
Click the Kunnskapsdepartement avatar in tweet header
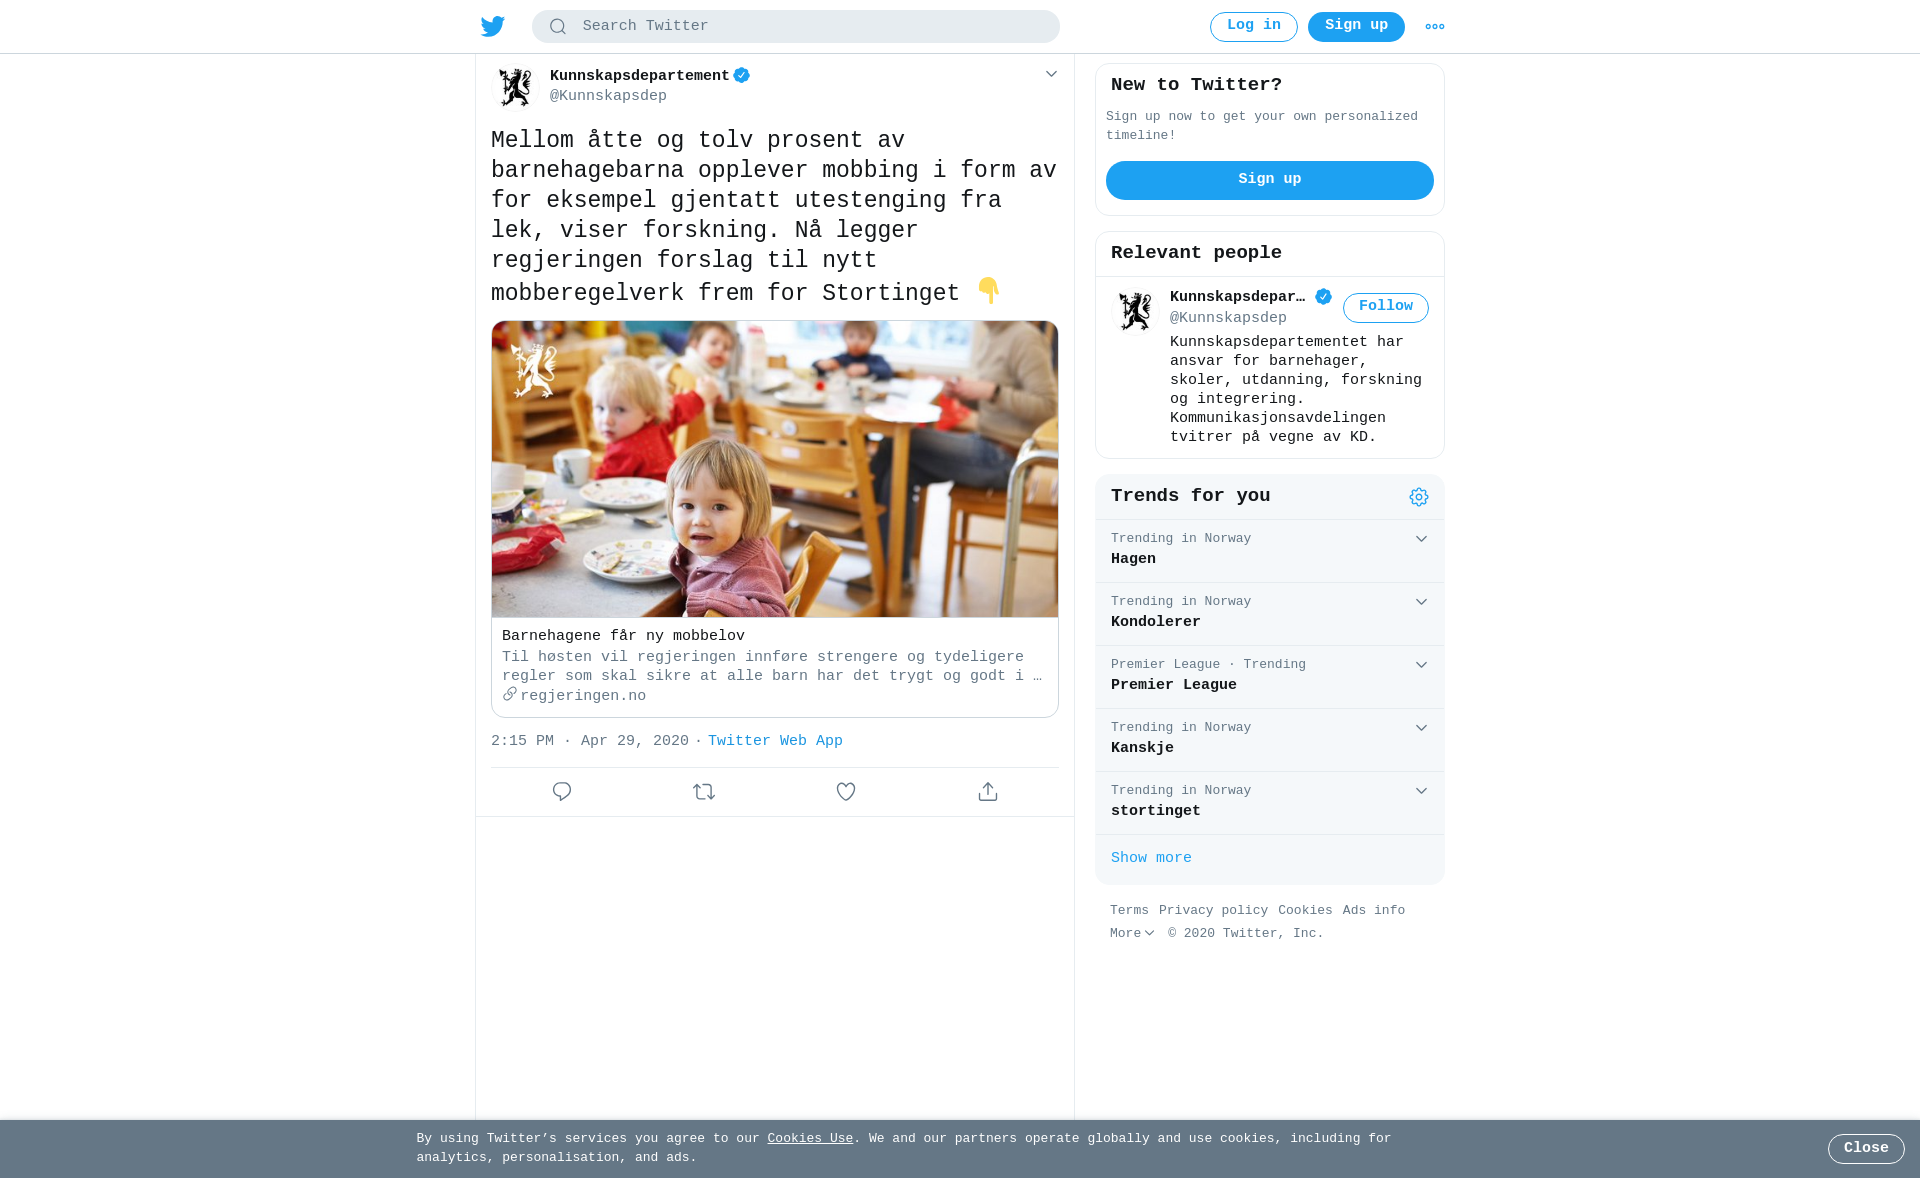click(516, 87)
